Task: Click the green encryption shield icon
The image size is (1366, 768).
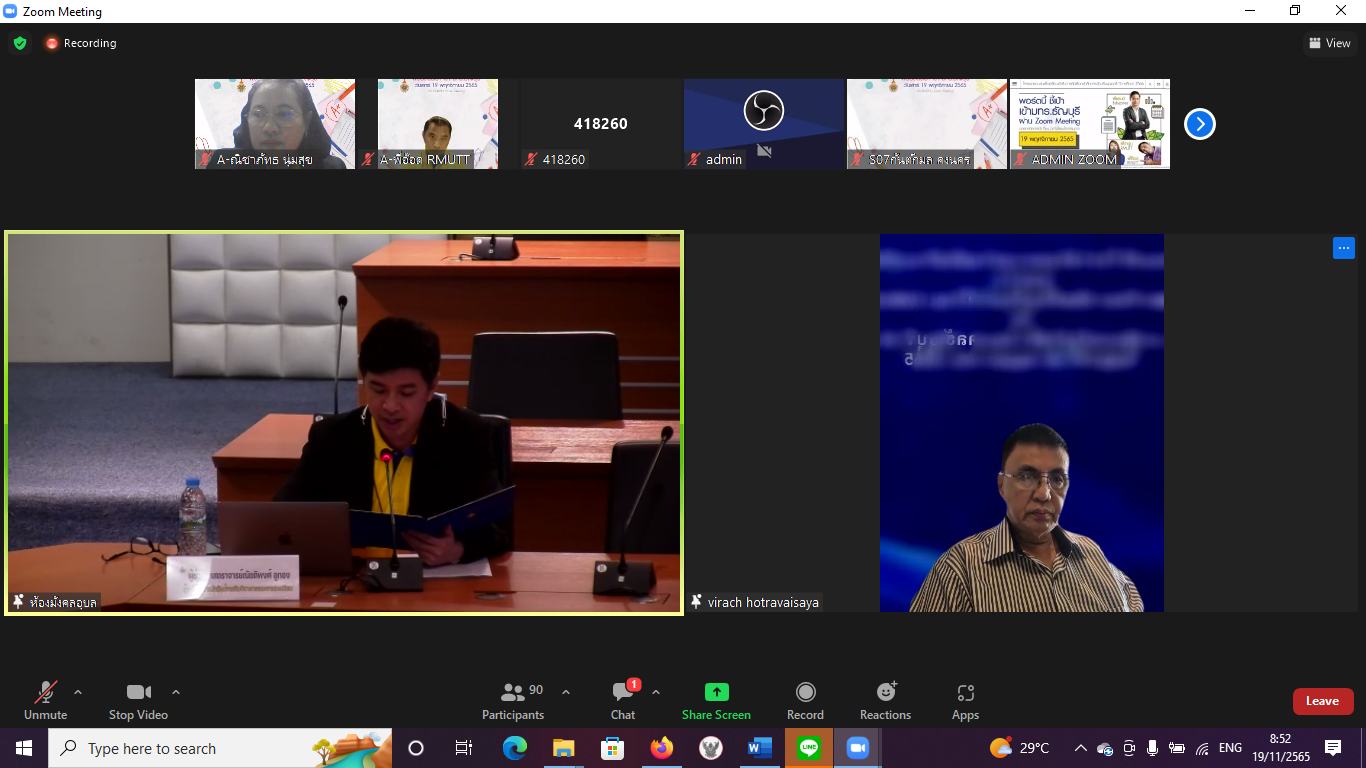Action: coord(20,43)
